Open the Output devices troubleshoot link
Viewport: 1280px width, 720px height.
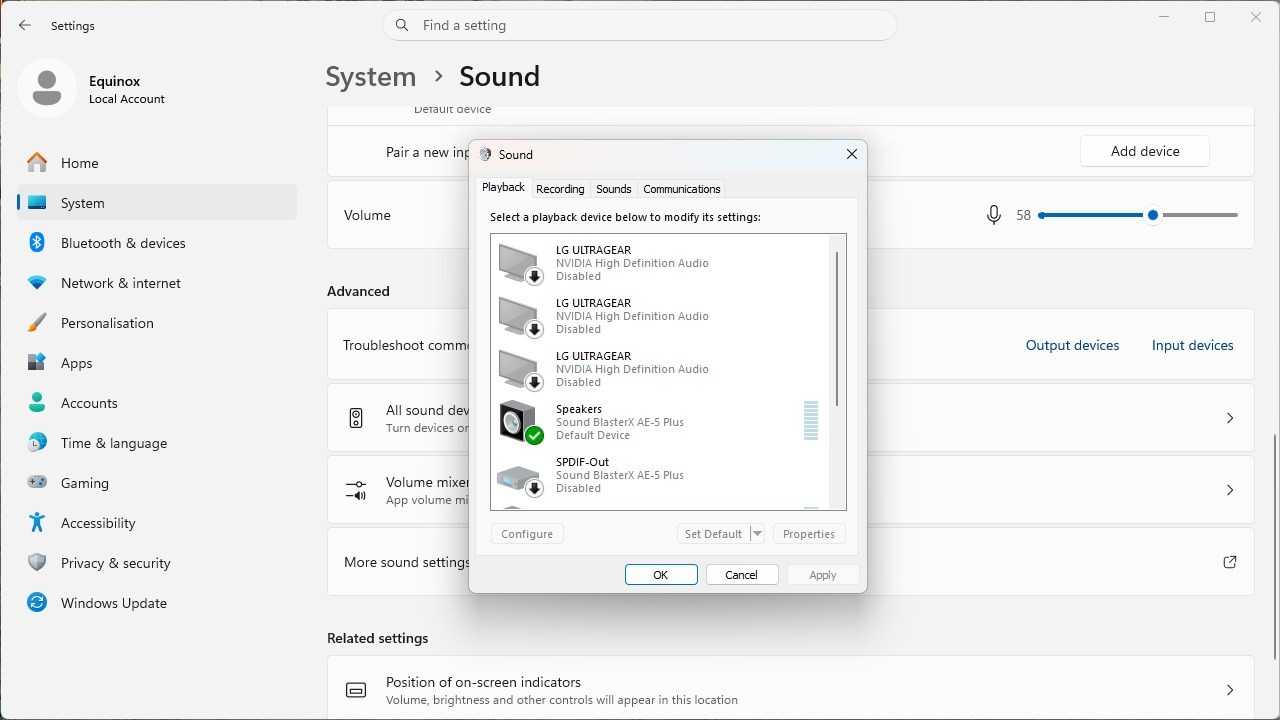[1072, 345]
